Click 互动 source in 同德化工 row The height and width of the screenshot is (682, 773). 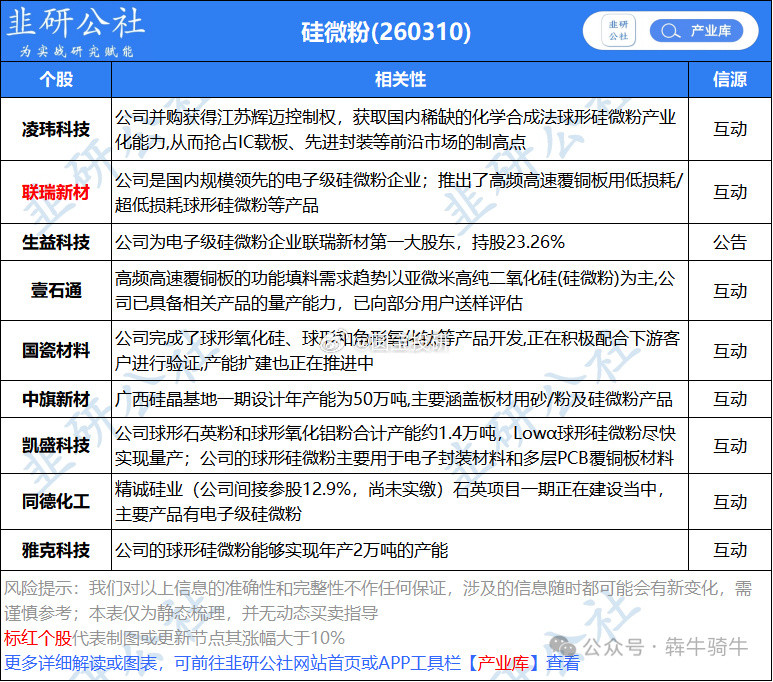pyautogui.click(x=730, y=502)
